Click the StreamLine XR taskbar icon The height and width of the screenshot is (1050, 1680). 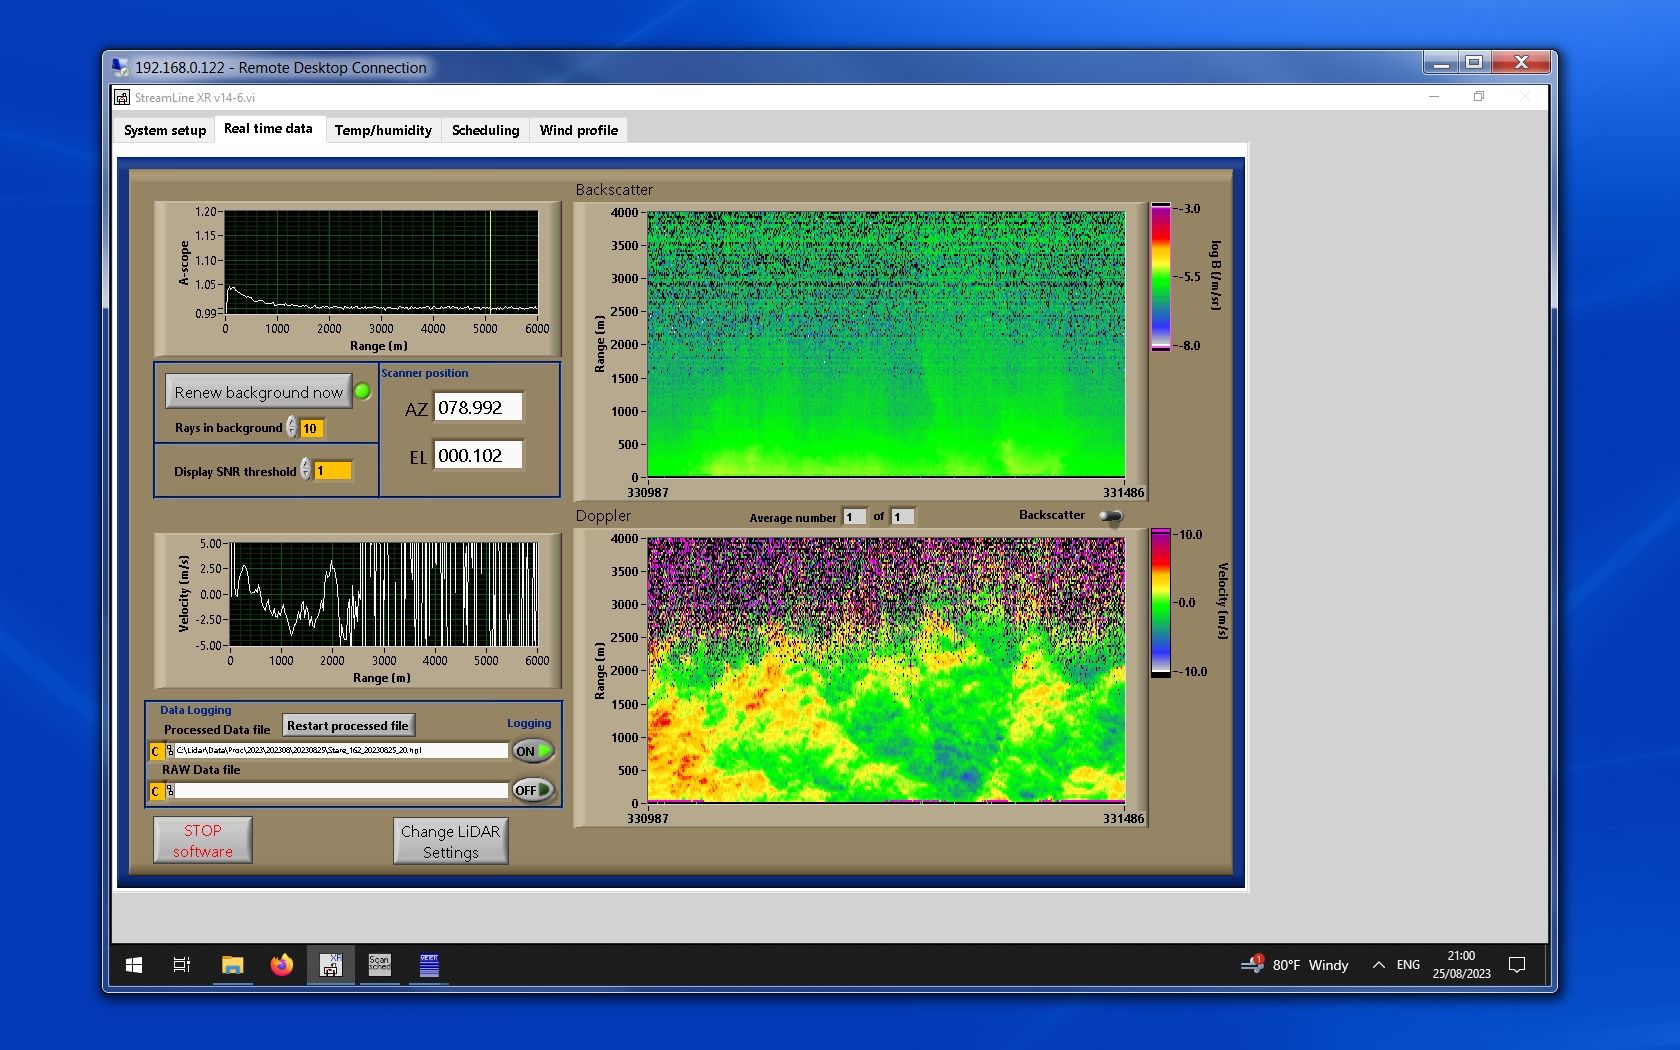tap(331, 965)
